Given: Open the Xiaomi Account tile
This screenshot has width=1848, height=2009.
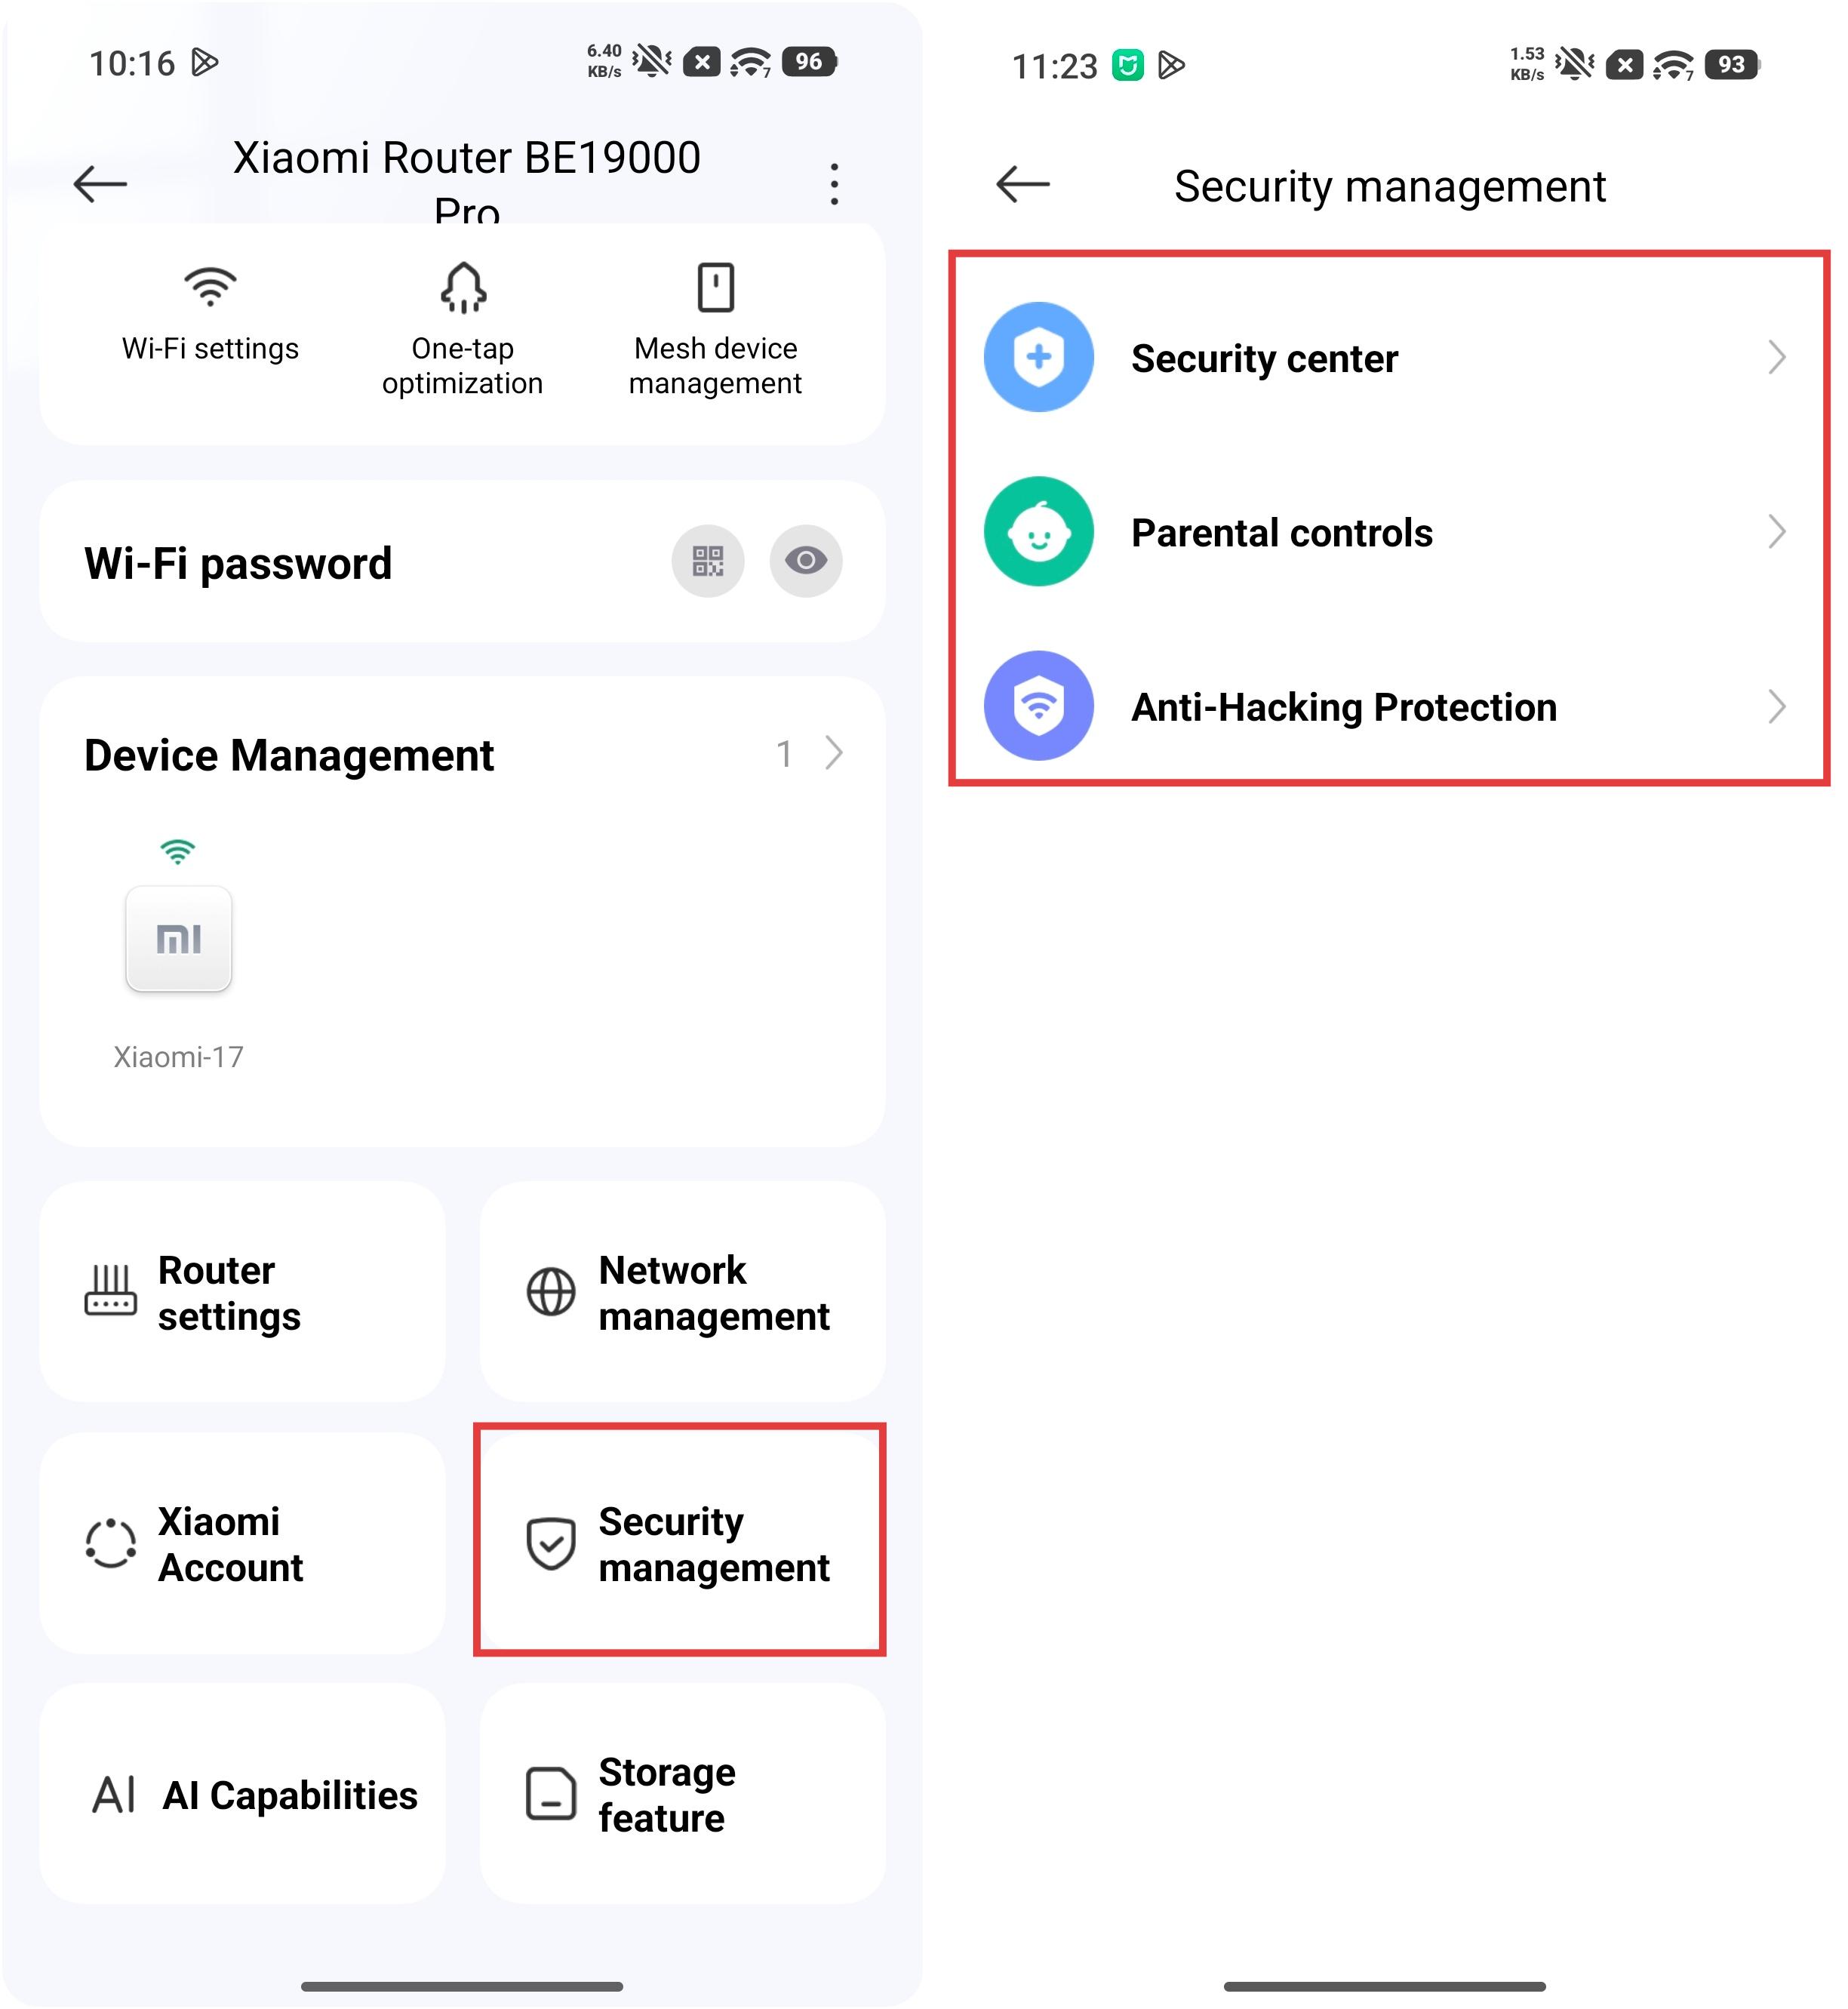Looking at the screenshot, I should coord(243,1543).
